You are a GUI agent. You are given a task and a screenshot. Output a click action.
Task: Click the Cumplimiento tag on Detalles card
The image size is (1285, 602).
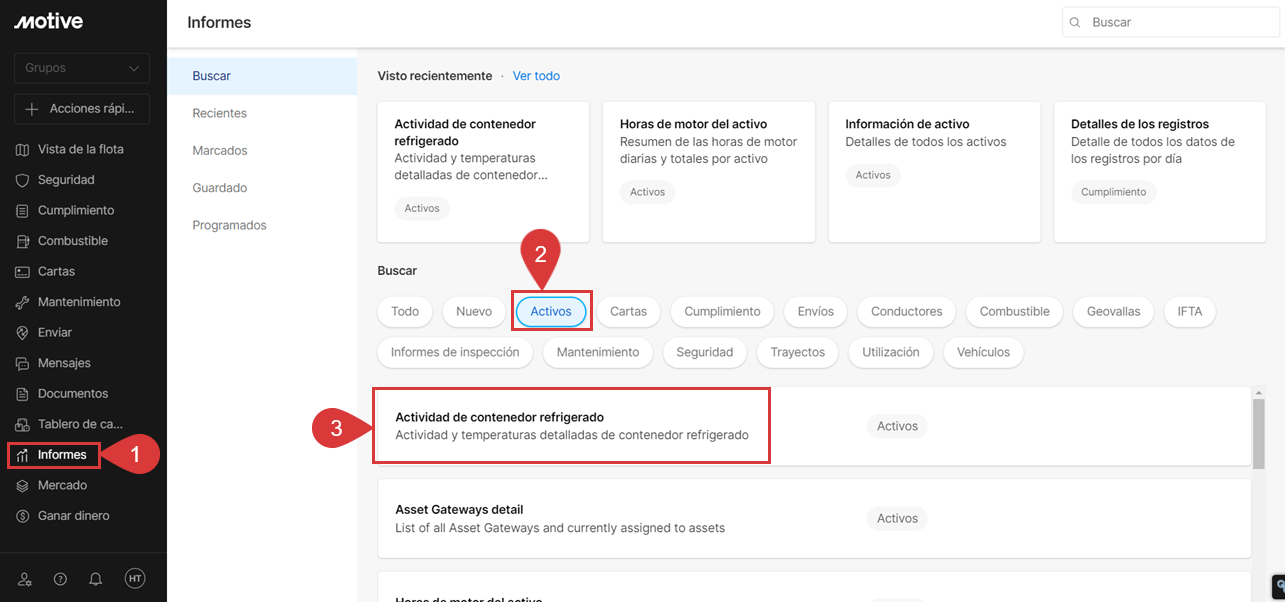(x=1113, y=192)
